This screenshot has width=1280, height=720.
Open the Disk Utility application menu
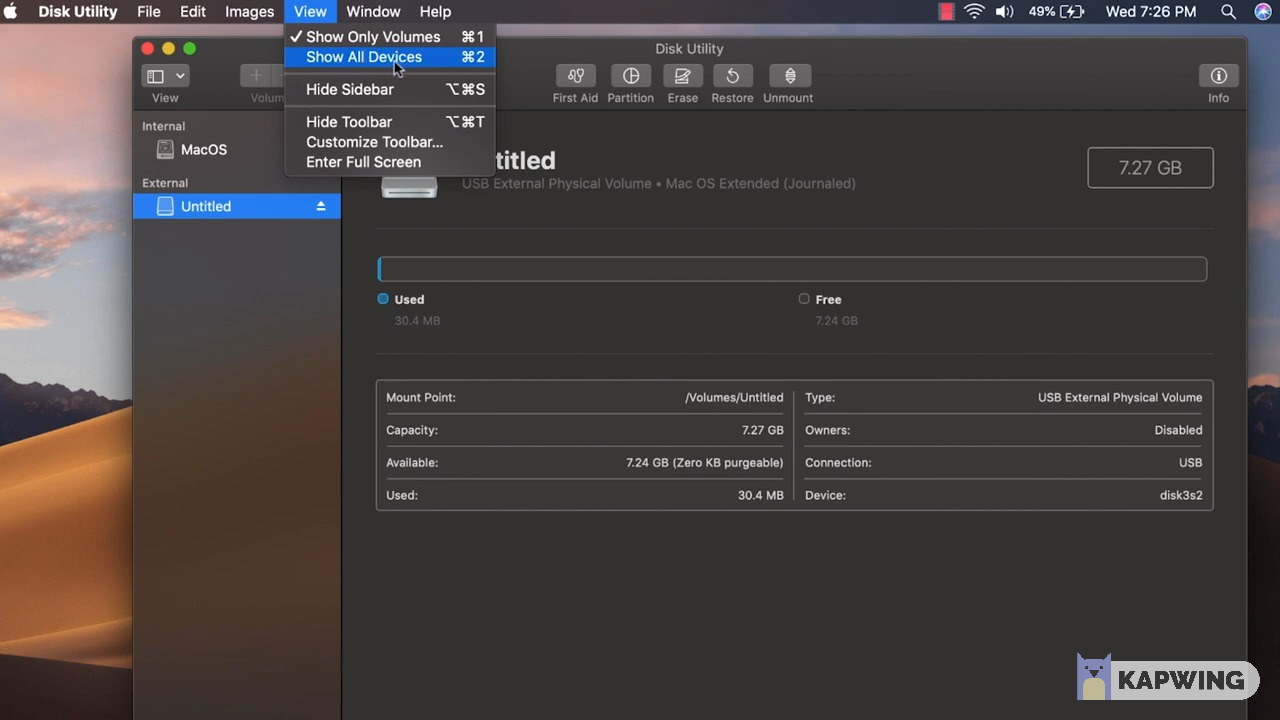pyautogui.click(x=78, y=12)
